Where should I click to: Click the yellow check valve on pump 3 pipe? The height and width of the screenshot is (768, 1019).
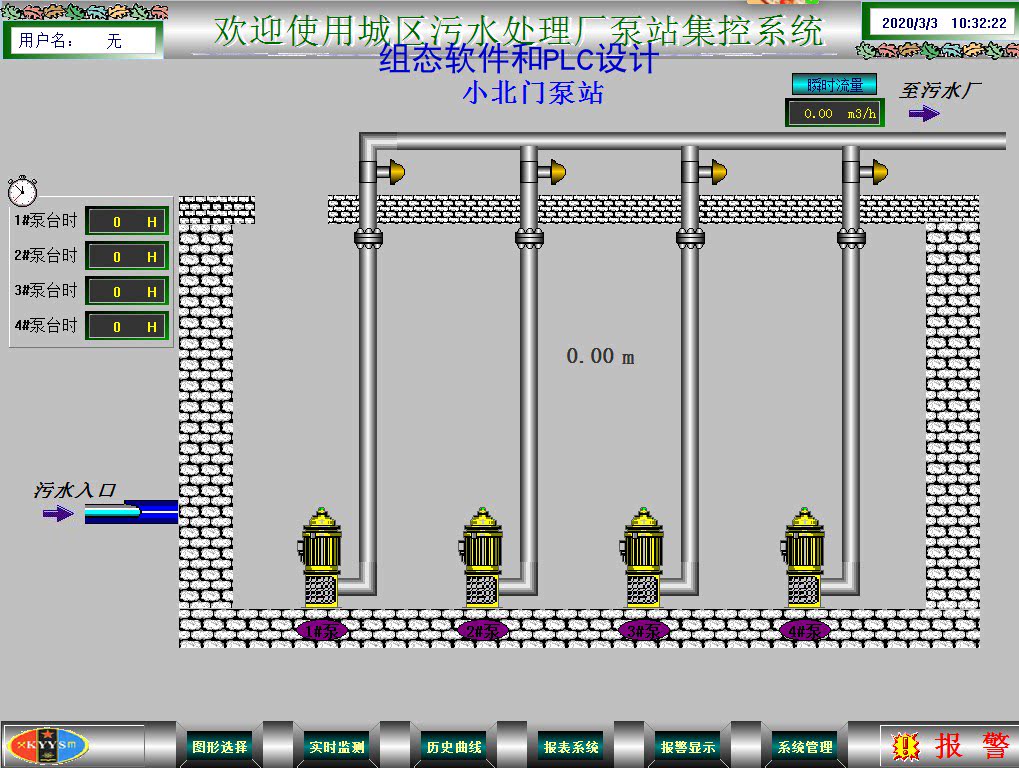pyautogui.click(x=717, y=172)
